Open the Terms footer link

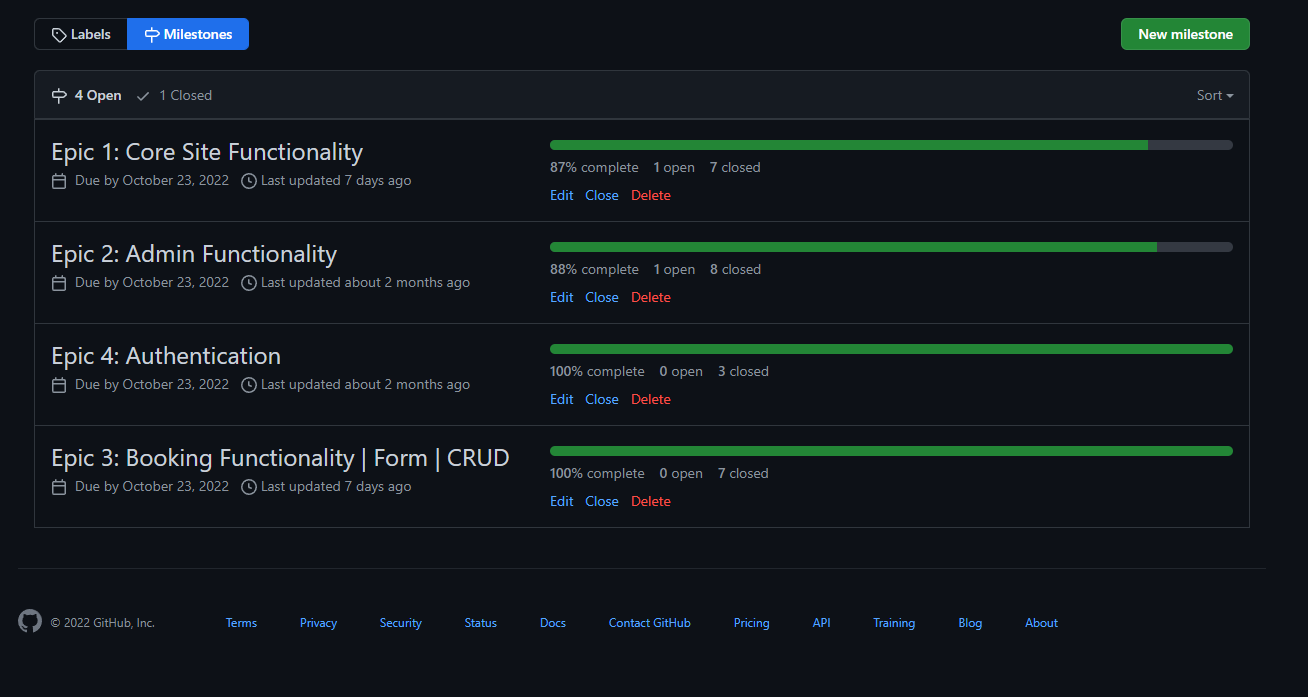coord(241,622)
